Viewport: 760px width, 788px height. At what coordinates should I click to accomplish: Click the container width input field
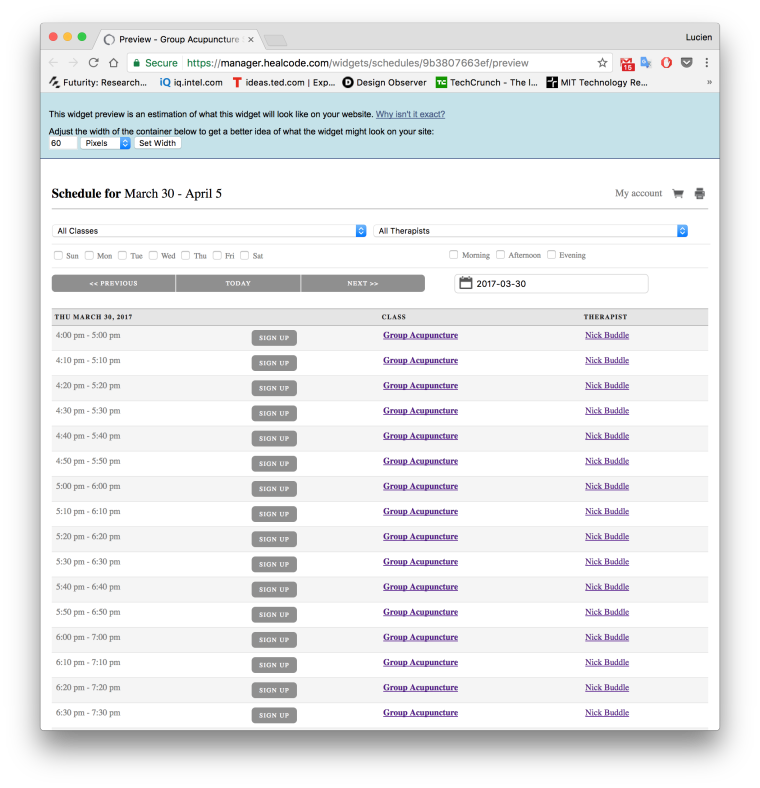(x=62, y=143)
